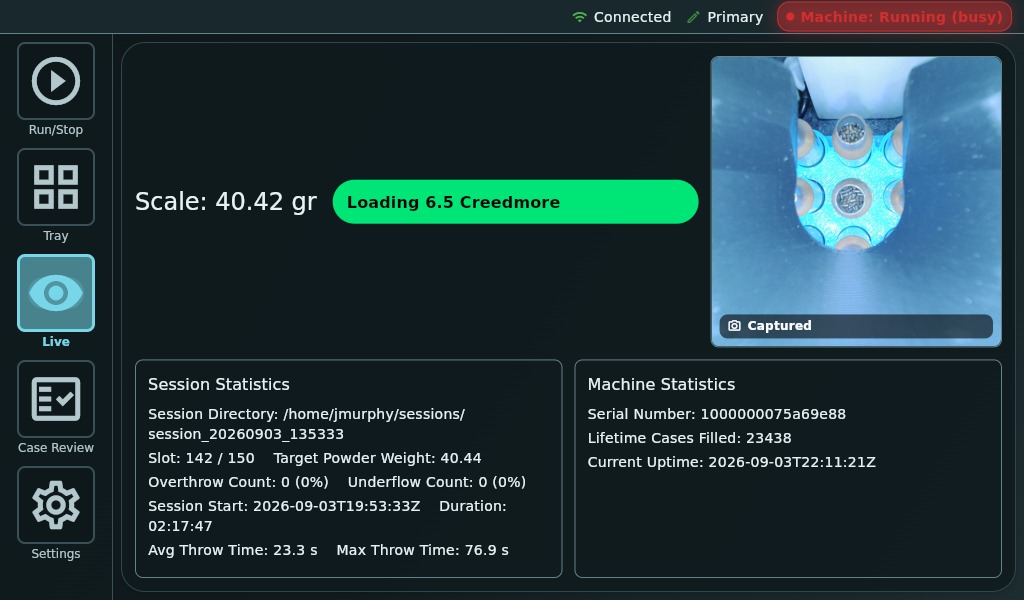Click the Primary label
This screenshot has width=1024, height=600.
click(x=735, y=17)
